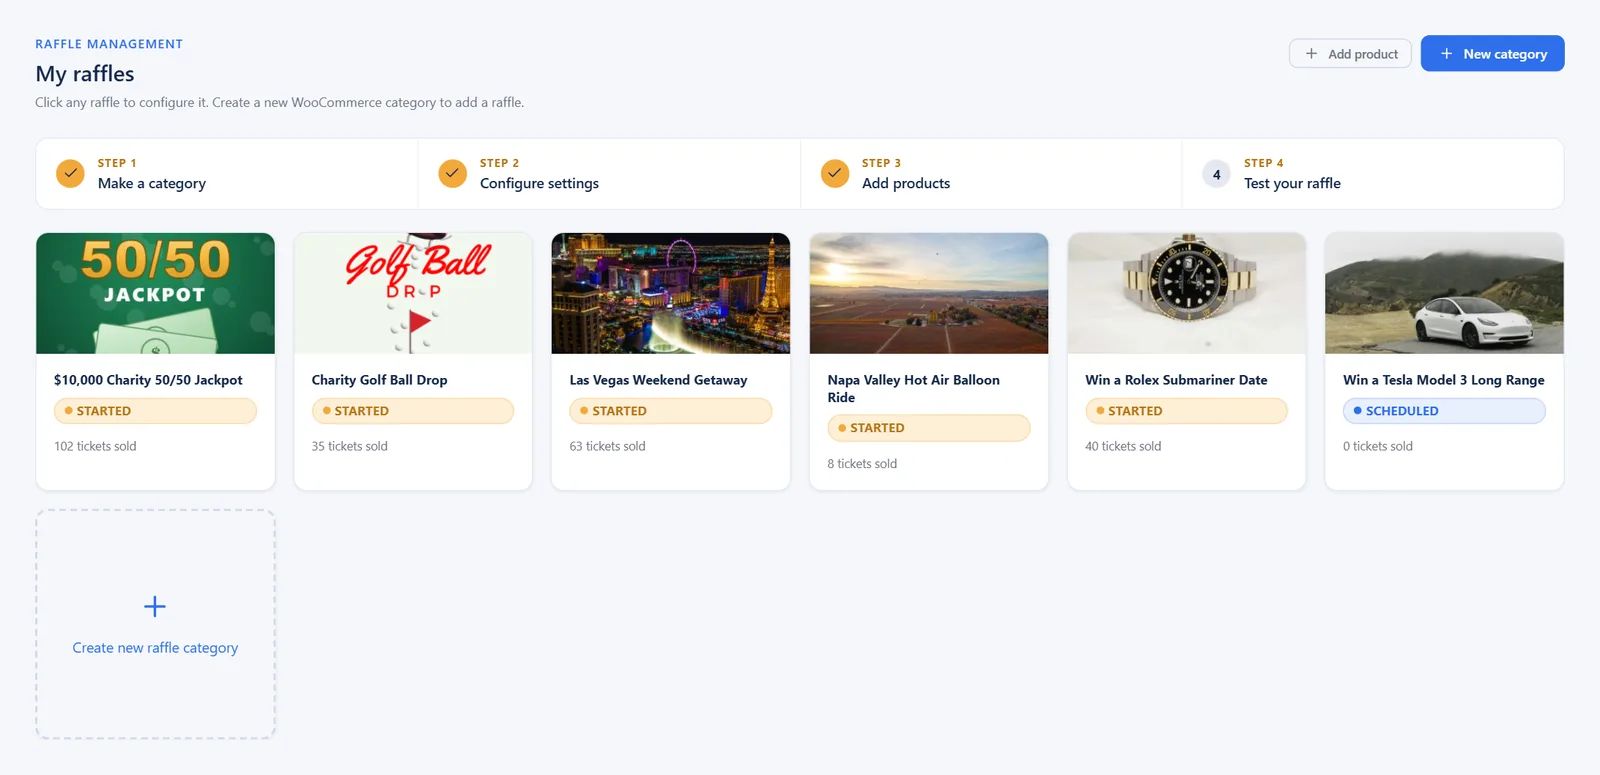This screenshot has height=775, width=1600.
Task: Click the large plus in the dashed card
Action: point(155,607)
